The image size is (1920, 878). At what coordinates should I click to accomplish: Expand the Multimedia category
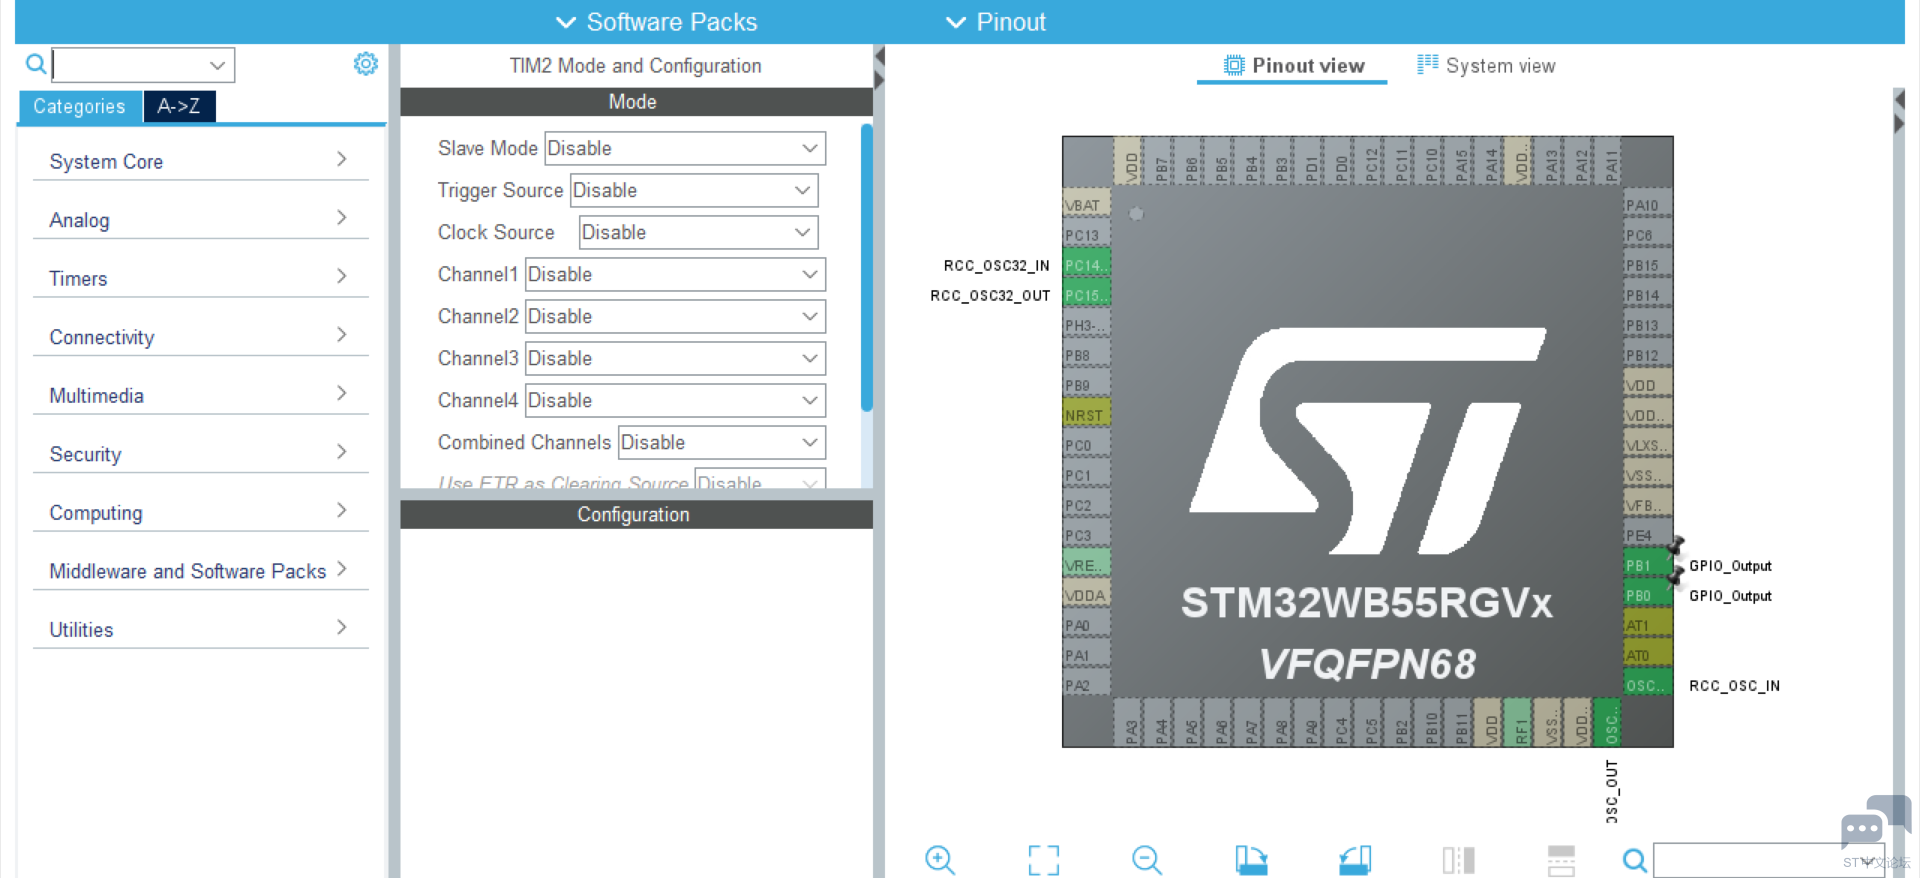click(x=200, y=395)
